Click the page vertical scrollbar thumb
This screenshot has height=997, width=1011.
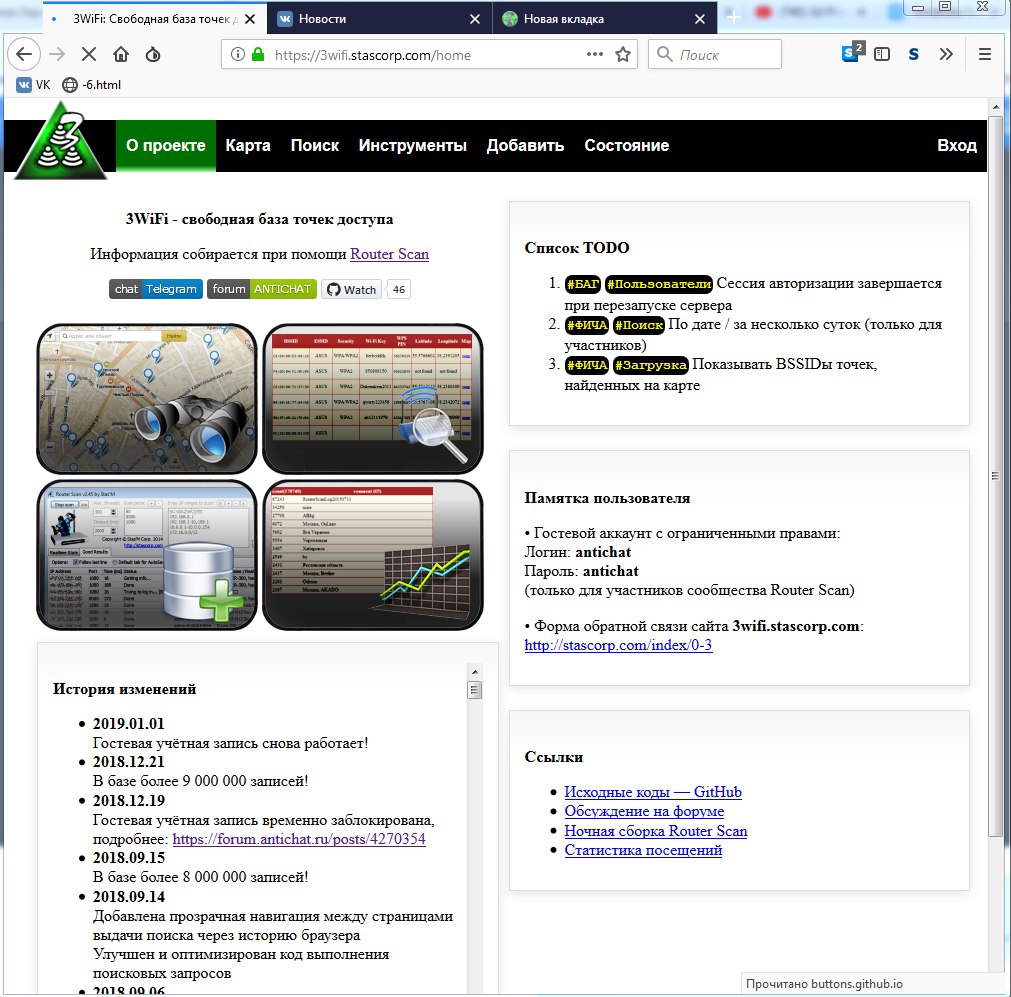(995, 476)
